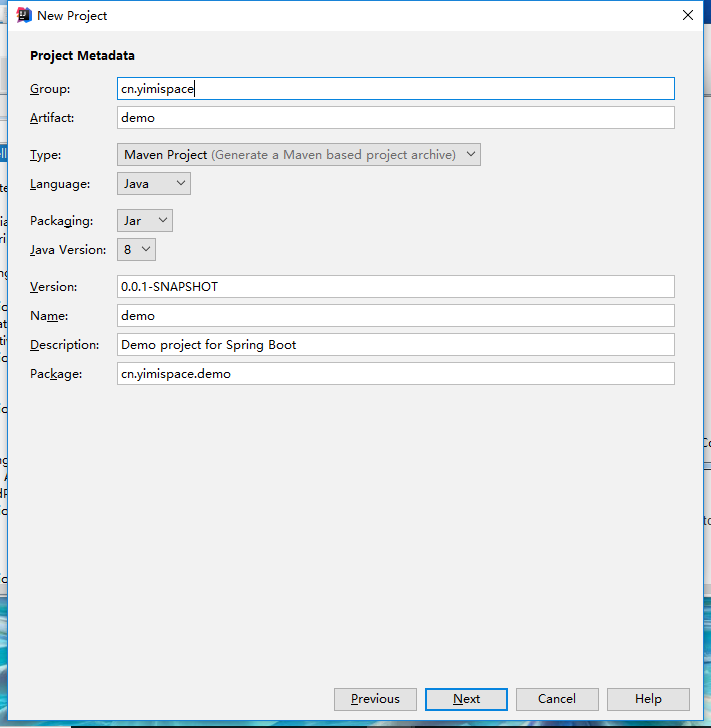The image size is (711, 728).
Task: Open Help for this dialog
Action: point(648,699)
